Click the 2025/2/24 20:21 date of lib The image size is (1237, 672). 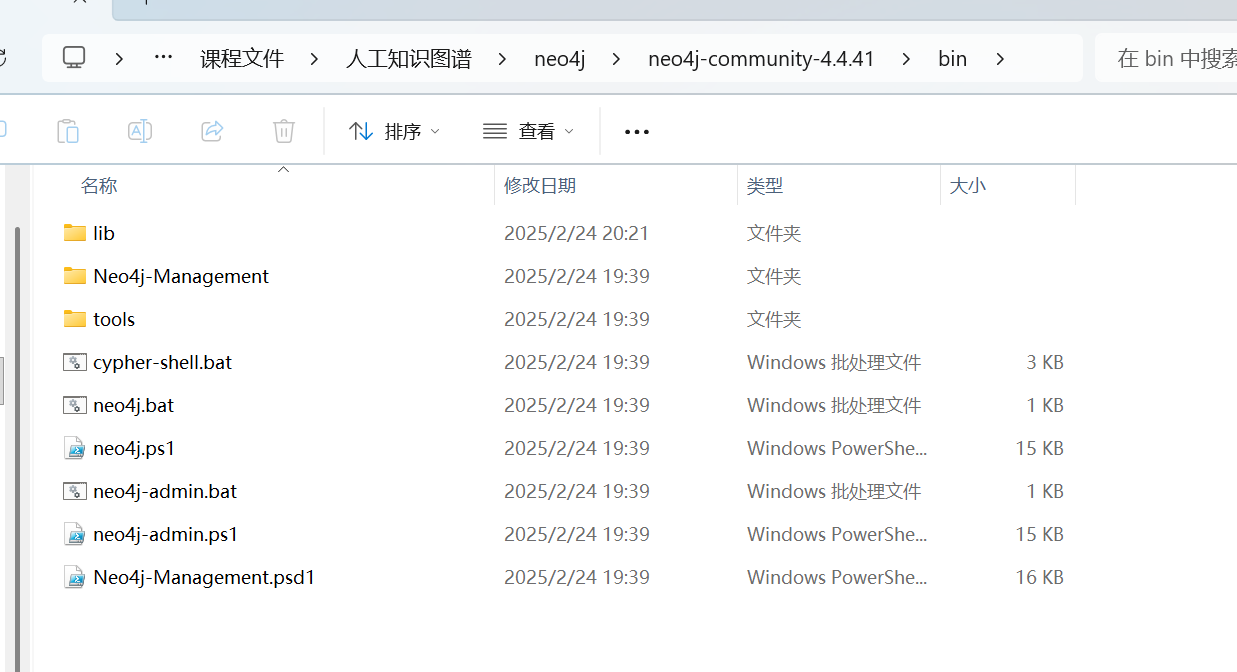pos(576,233)
